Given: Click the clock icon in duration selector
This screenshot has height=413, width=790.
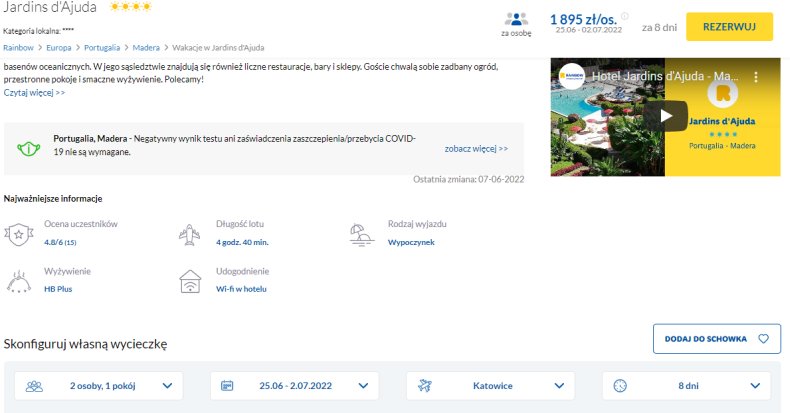Looking at the screenshot, I should click(x=620, y=386).
